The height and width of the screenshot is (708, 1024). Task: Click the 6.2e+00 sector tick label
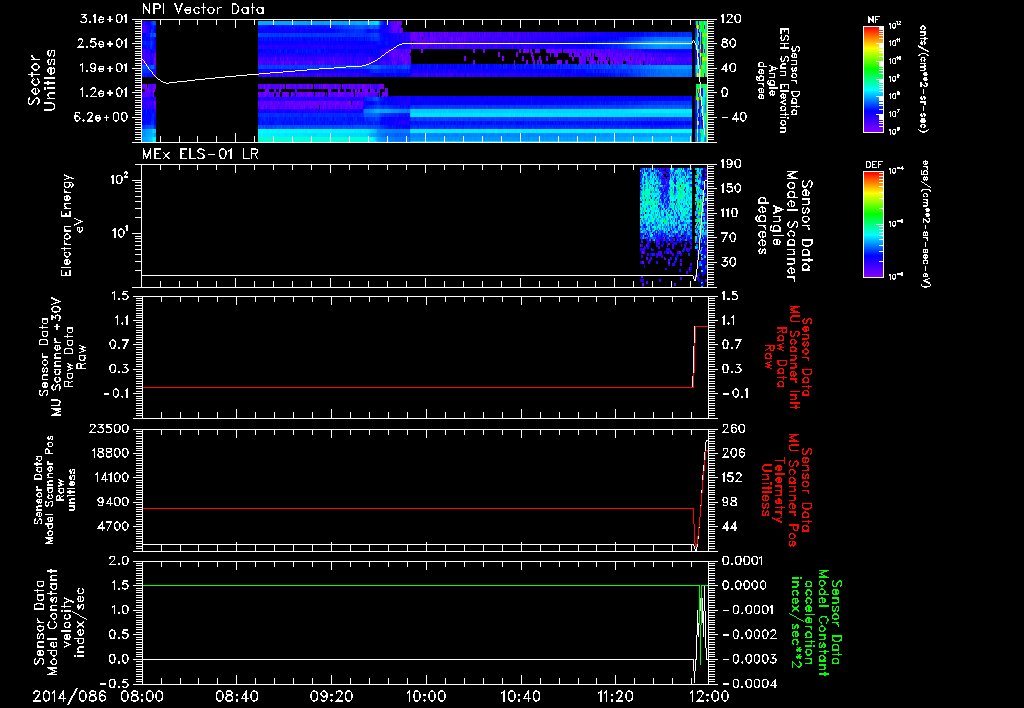pos(103,118)
